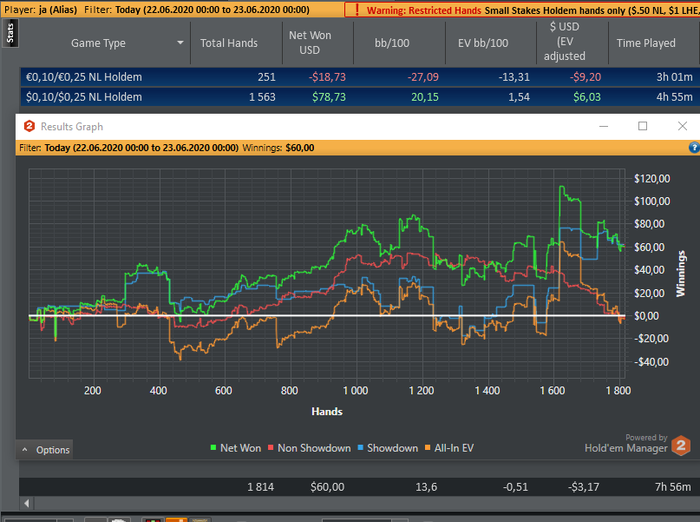The width and height of the screenshot is (700, 522).
Task: Toggle the All-In EV legend series
Action: point(449,448)
